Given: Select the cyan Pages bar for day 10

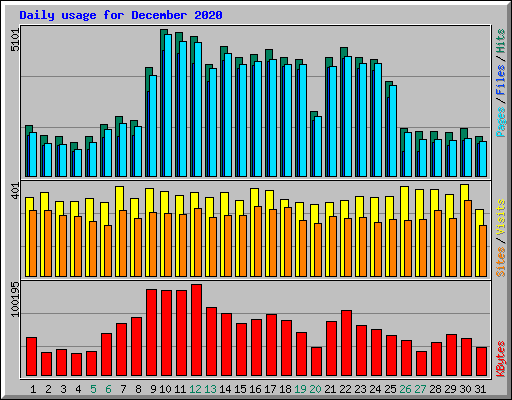Looking at the screenshot, I should [x=168, y=105].
